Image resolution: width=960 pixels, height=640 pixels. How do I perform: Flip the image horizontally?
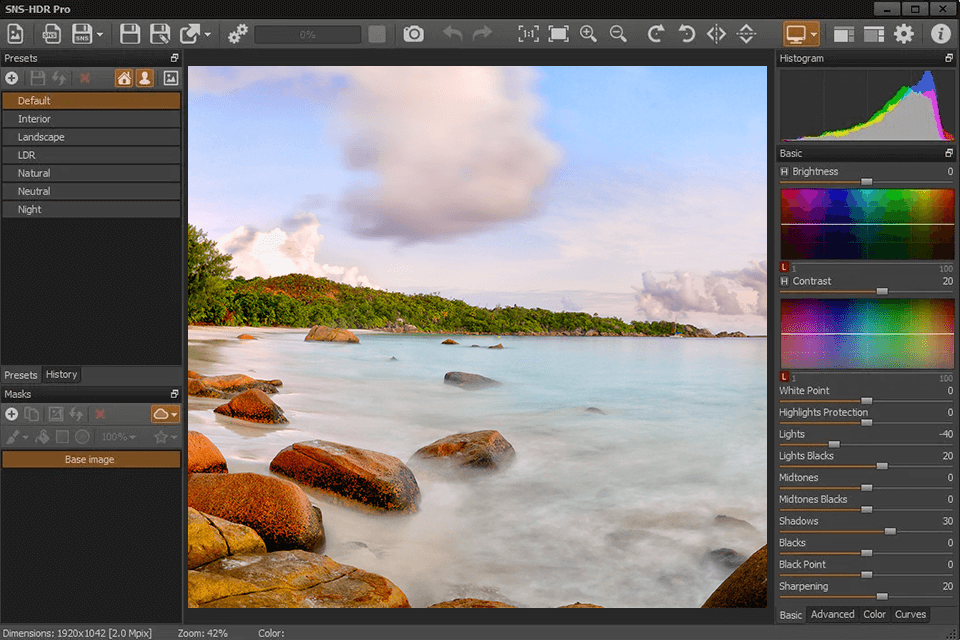(x=716, y=34)
